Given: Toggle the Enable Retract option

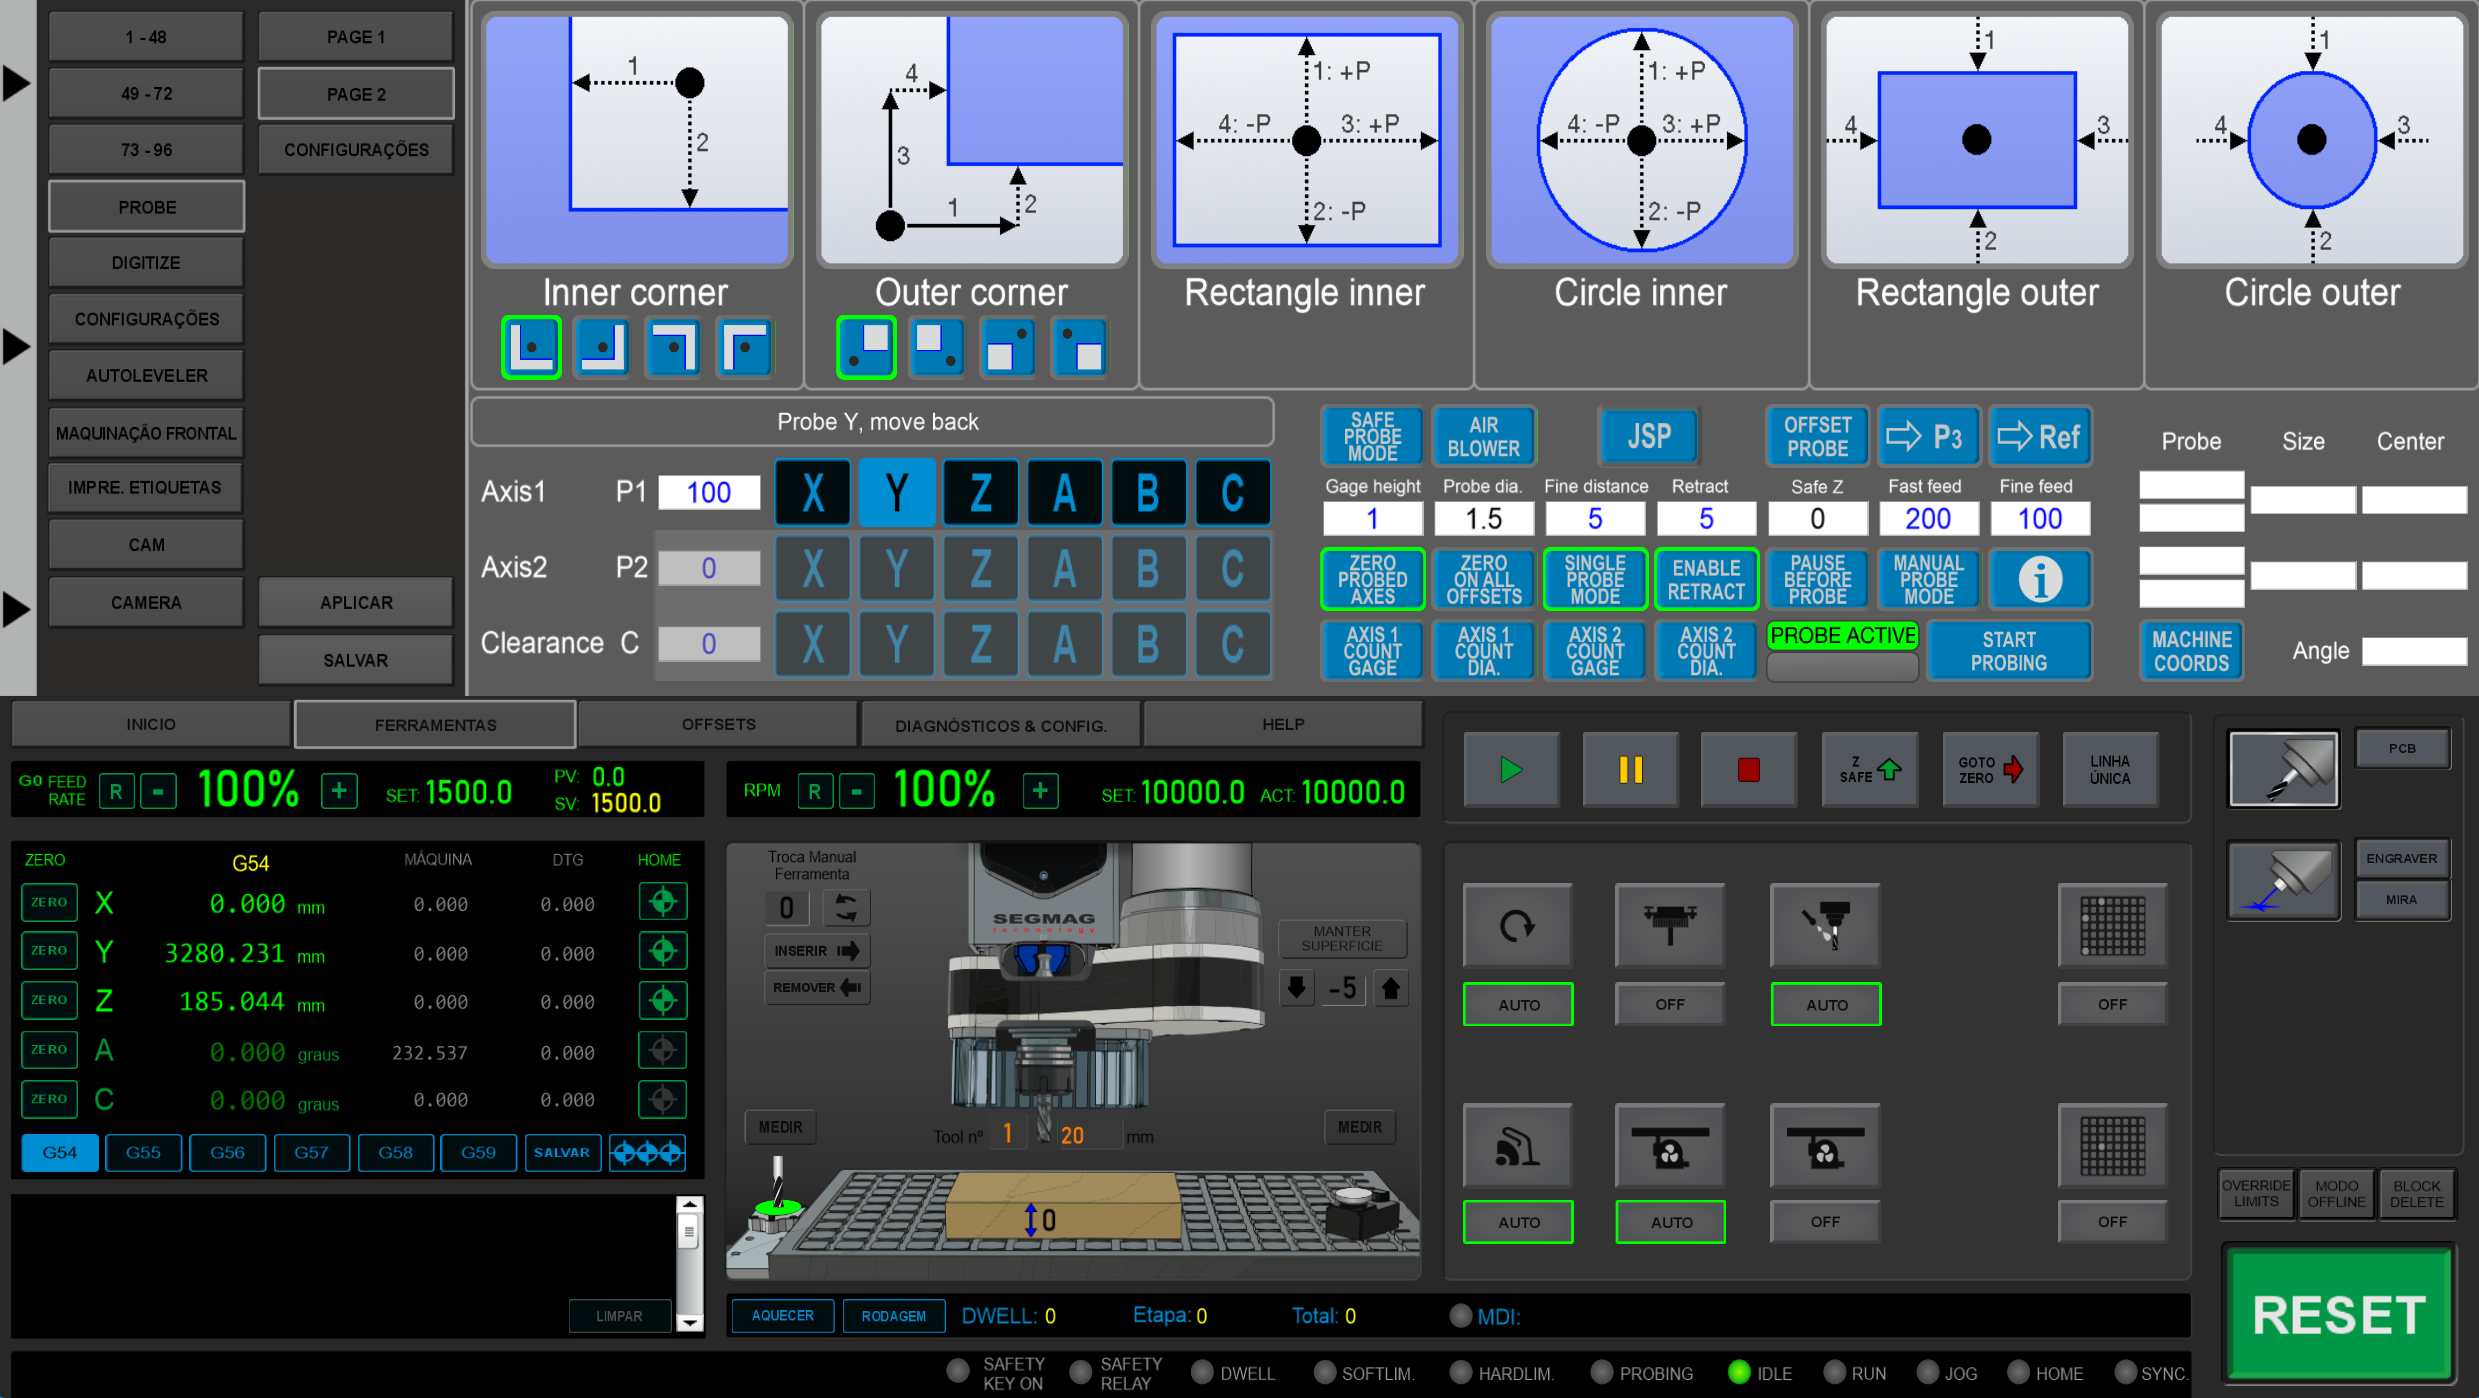Looking at the screenshot, I should point(1706,579).
